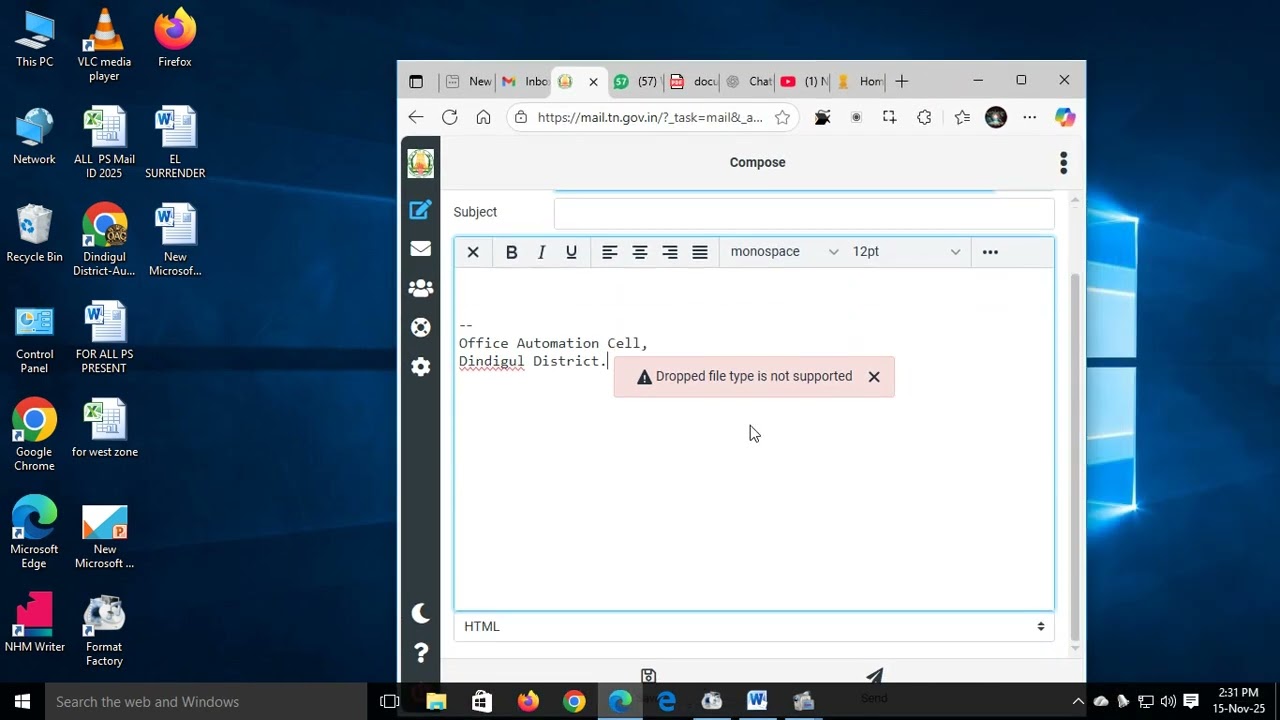
Task: Open the browser profile avatar
Action: 996,118
